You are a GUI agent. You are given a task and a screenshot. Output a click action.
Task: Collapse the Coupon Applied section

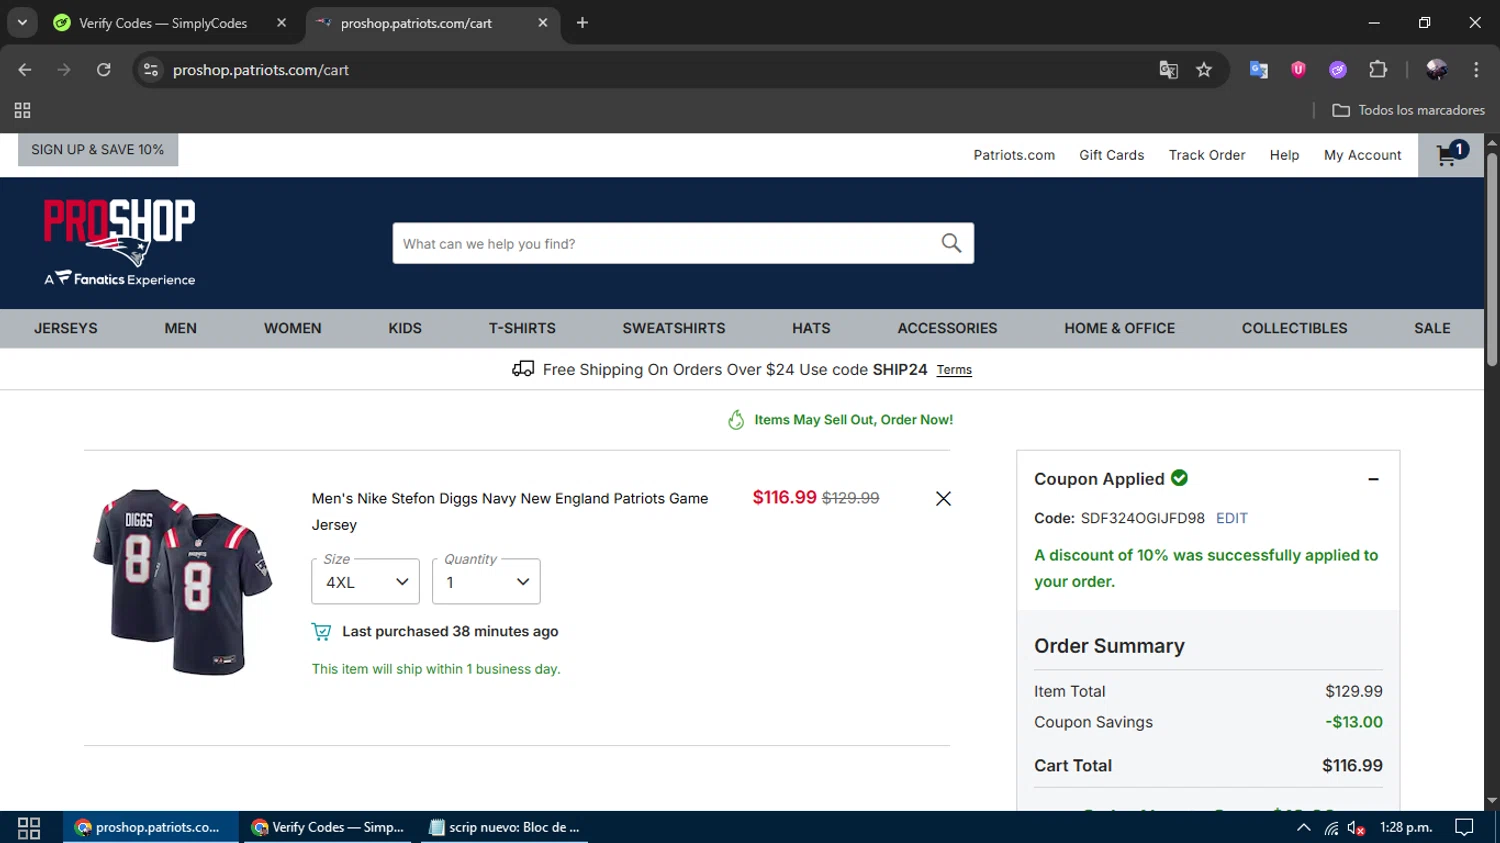point(1373,479)
